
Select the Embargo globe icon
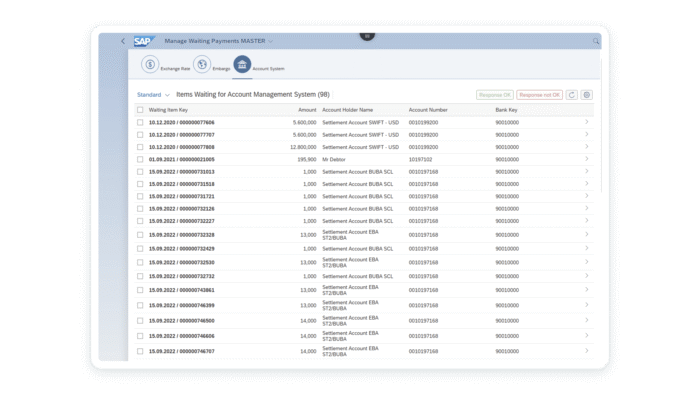202,64
